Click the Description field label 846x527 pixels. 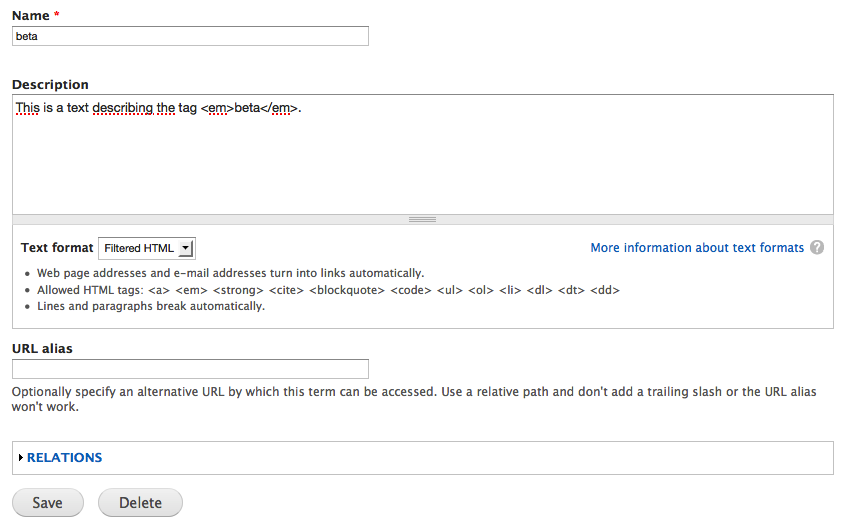click(50, 85)
